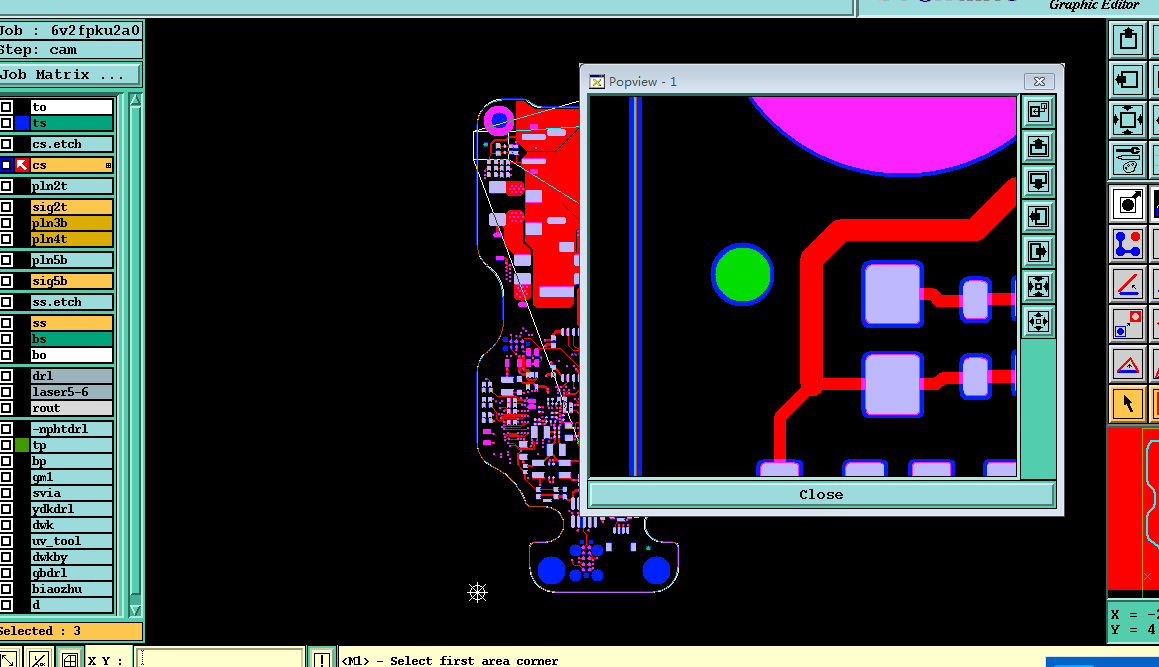Click the Popview pan-right arrow icon
This screenshot has height=667, width=1159.
point(1038,251)
